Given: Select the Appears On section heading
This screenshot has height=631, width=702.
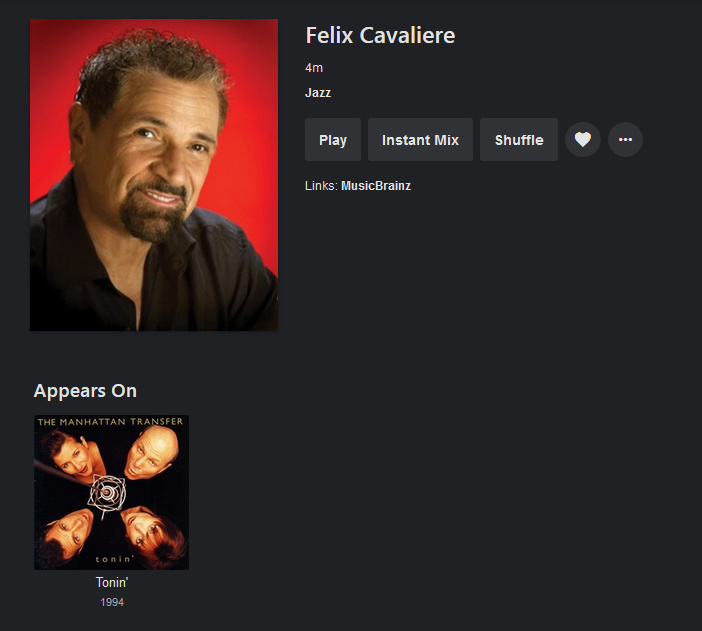Looking at the screenshot, I should (85, 391).
